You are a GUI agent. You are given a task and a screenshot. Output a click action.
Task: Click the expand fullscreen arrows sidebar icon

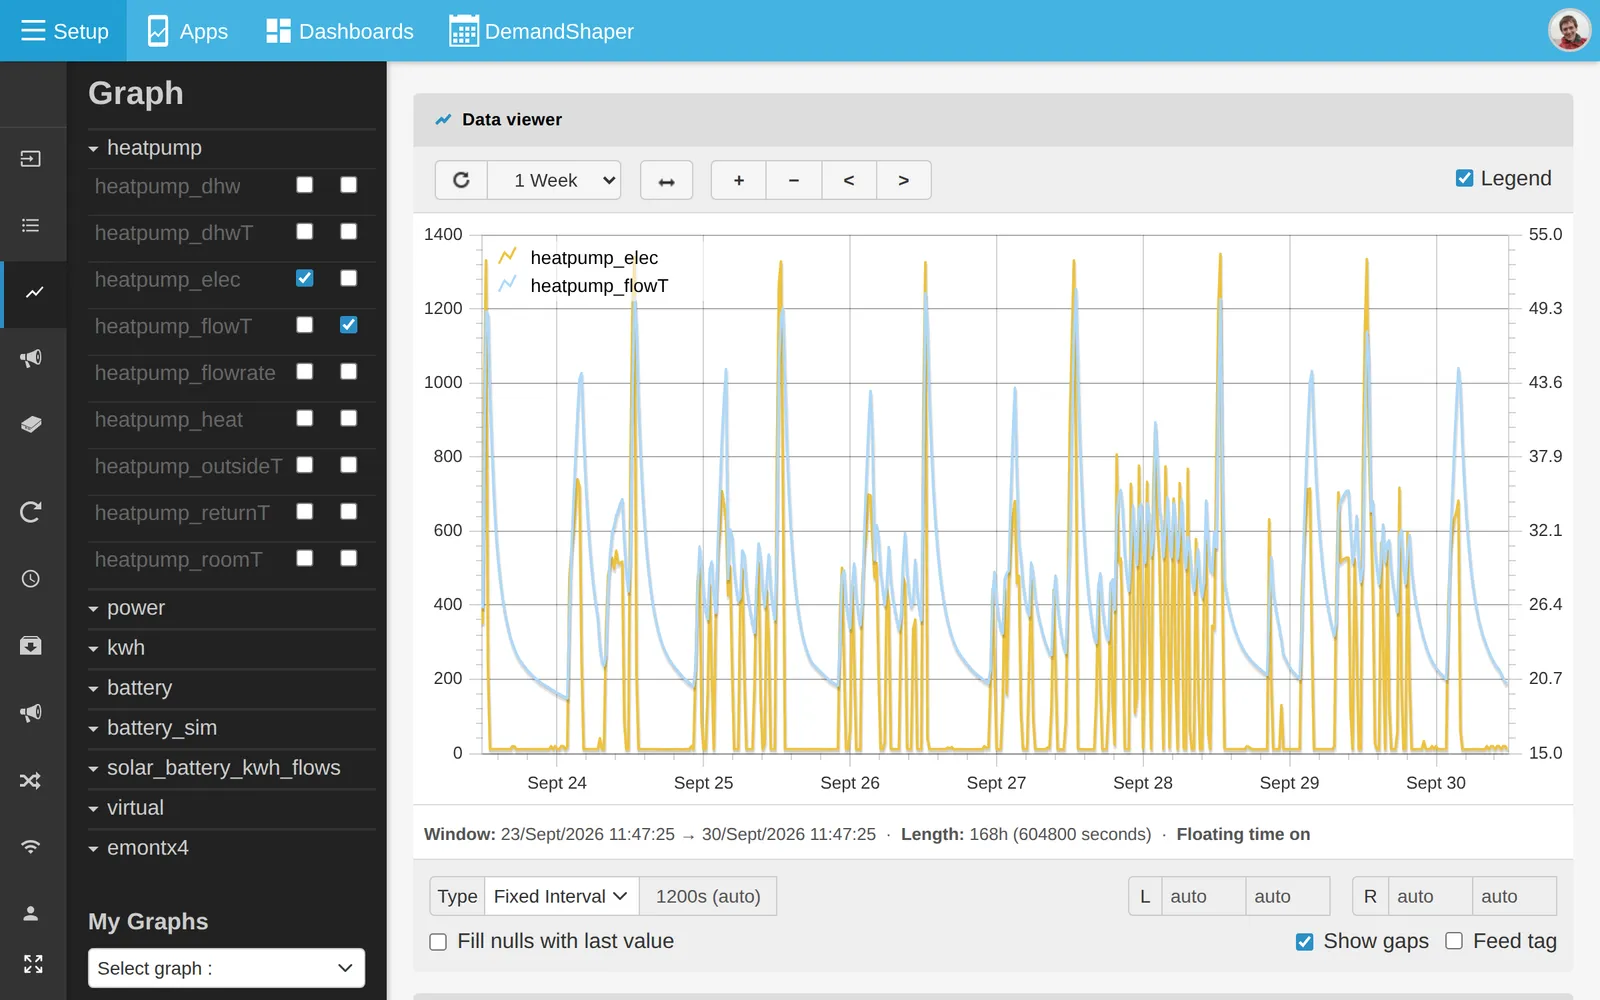33,964
